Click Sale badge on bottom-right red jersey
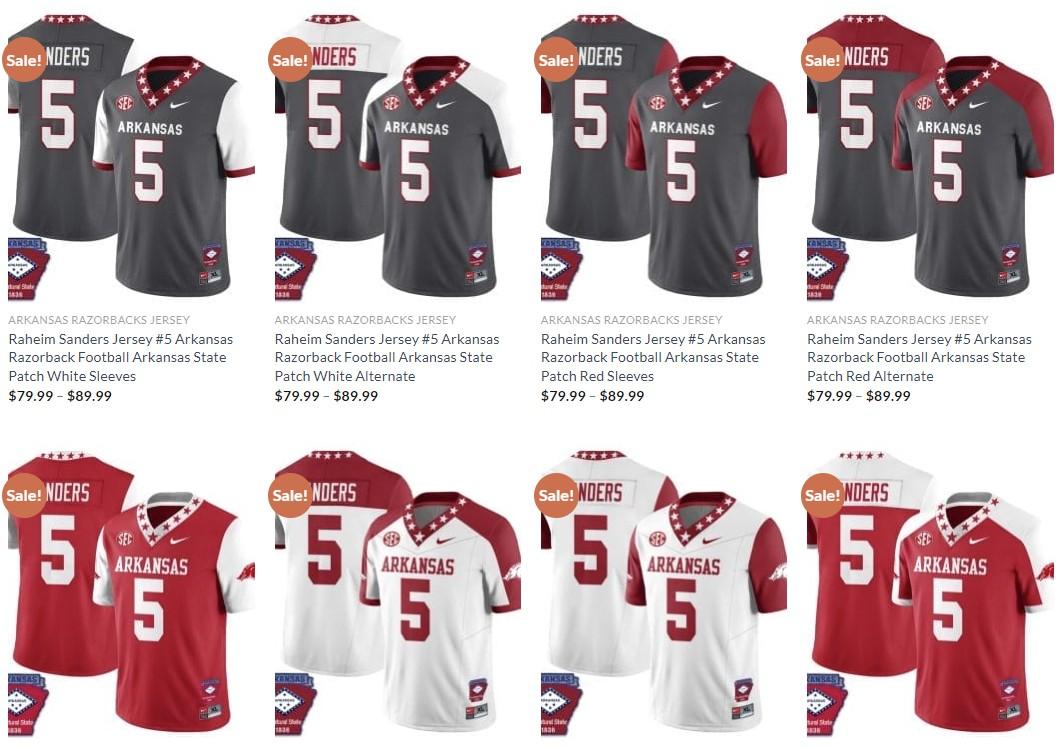 (823, 496)
